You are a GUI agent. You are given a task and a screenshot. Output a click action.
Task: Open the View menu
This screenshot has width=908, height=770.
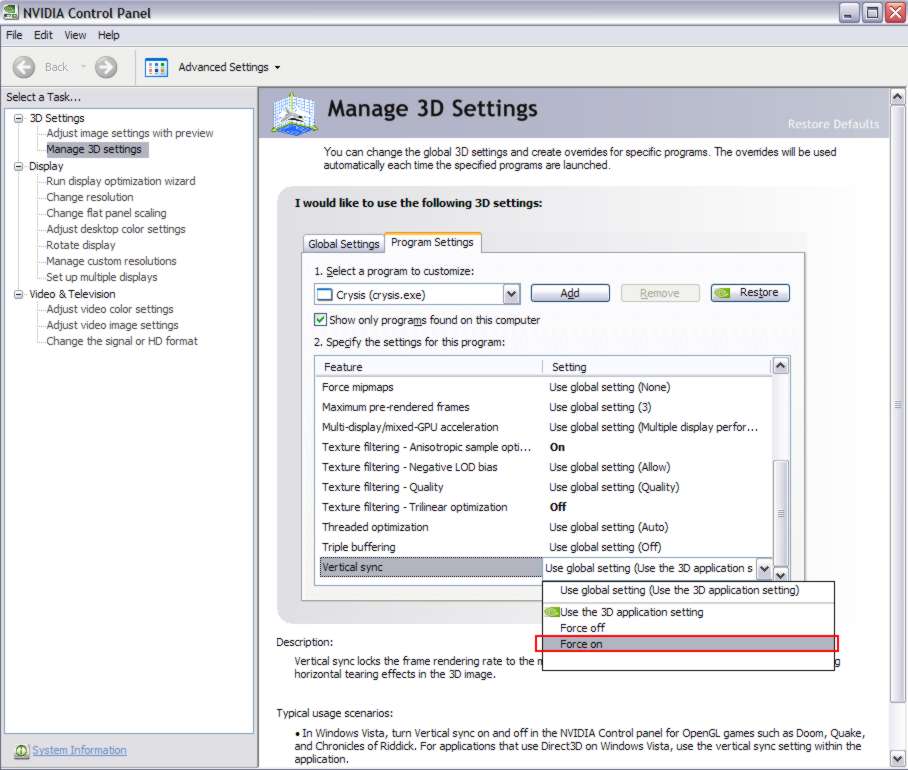click(75, 35)
